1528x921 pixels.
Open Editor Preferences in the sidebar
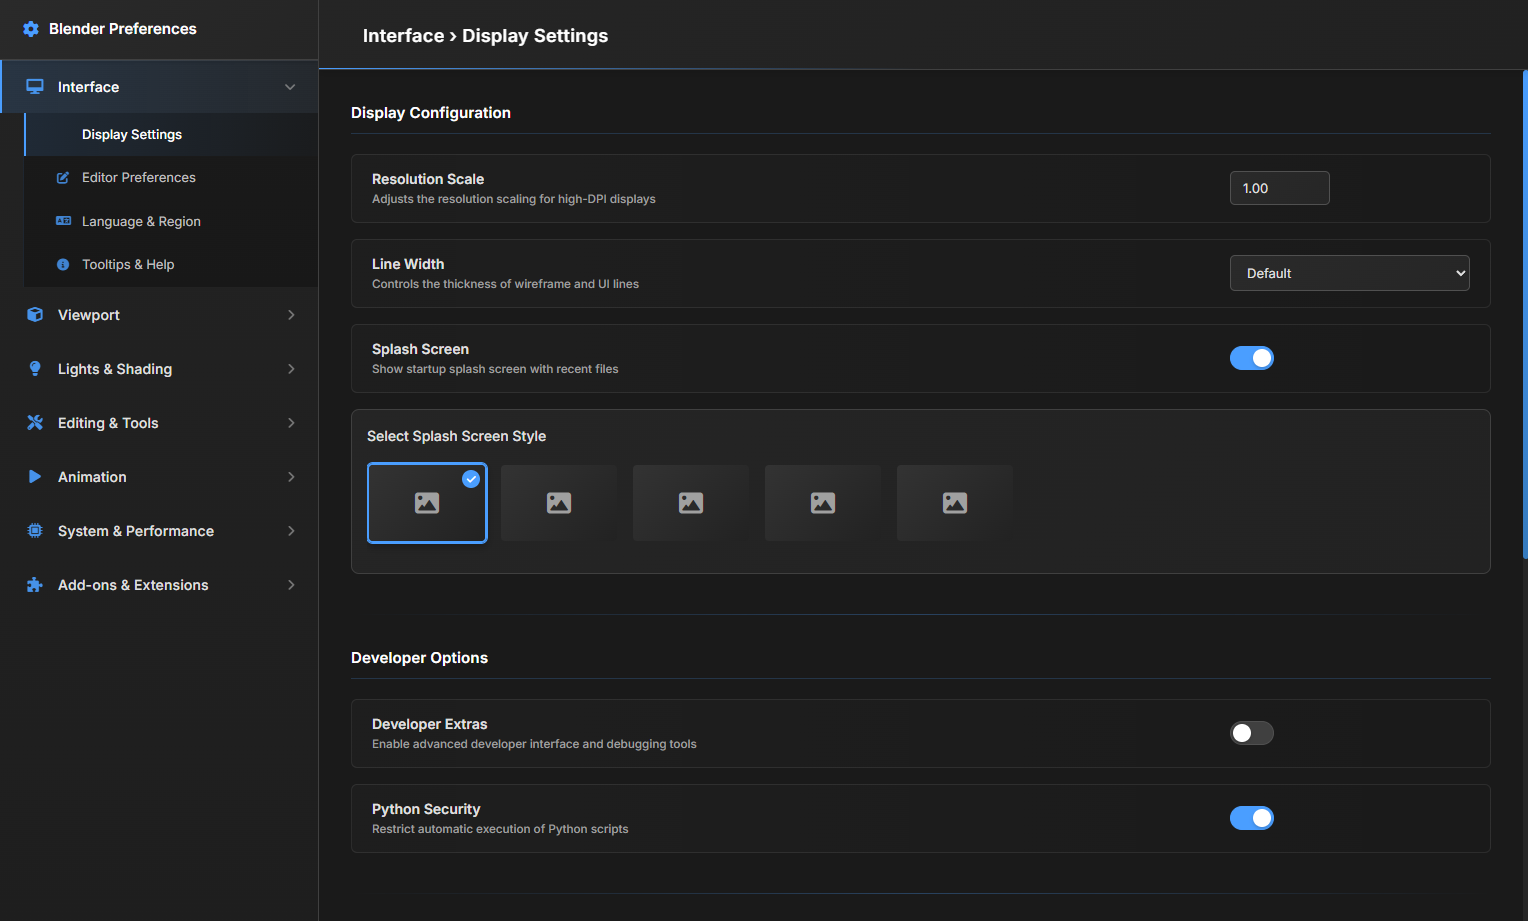(x=171, y=178)
